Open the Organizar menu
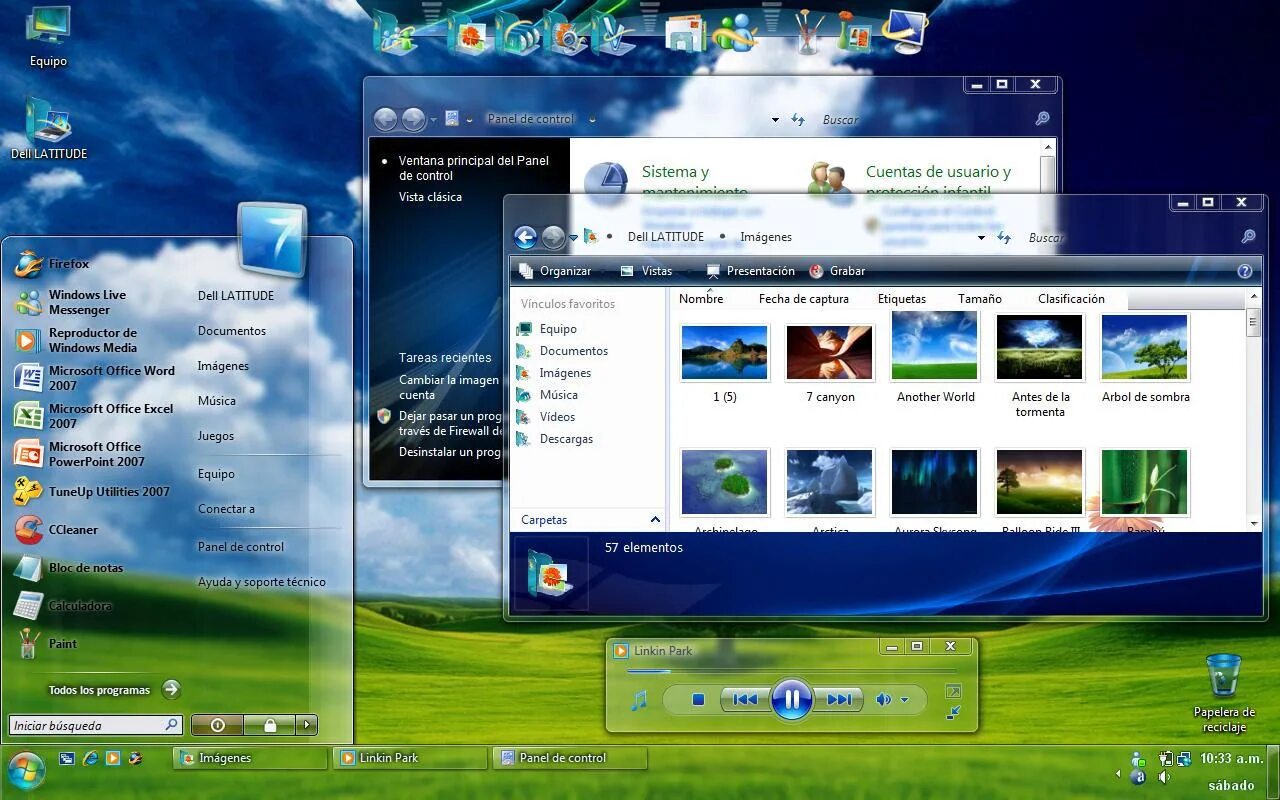1280x800 pixels. [x=555, y=271]
